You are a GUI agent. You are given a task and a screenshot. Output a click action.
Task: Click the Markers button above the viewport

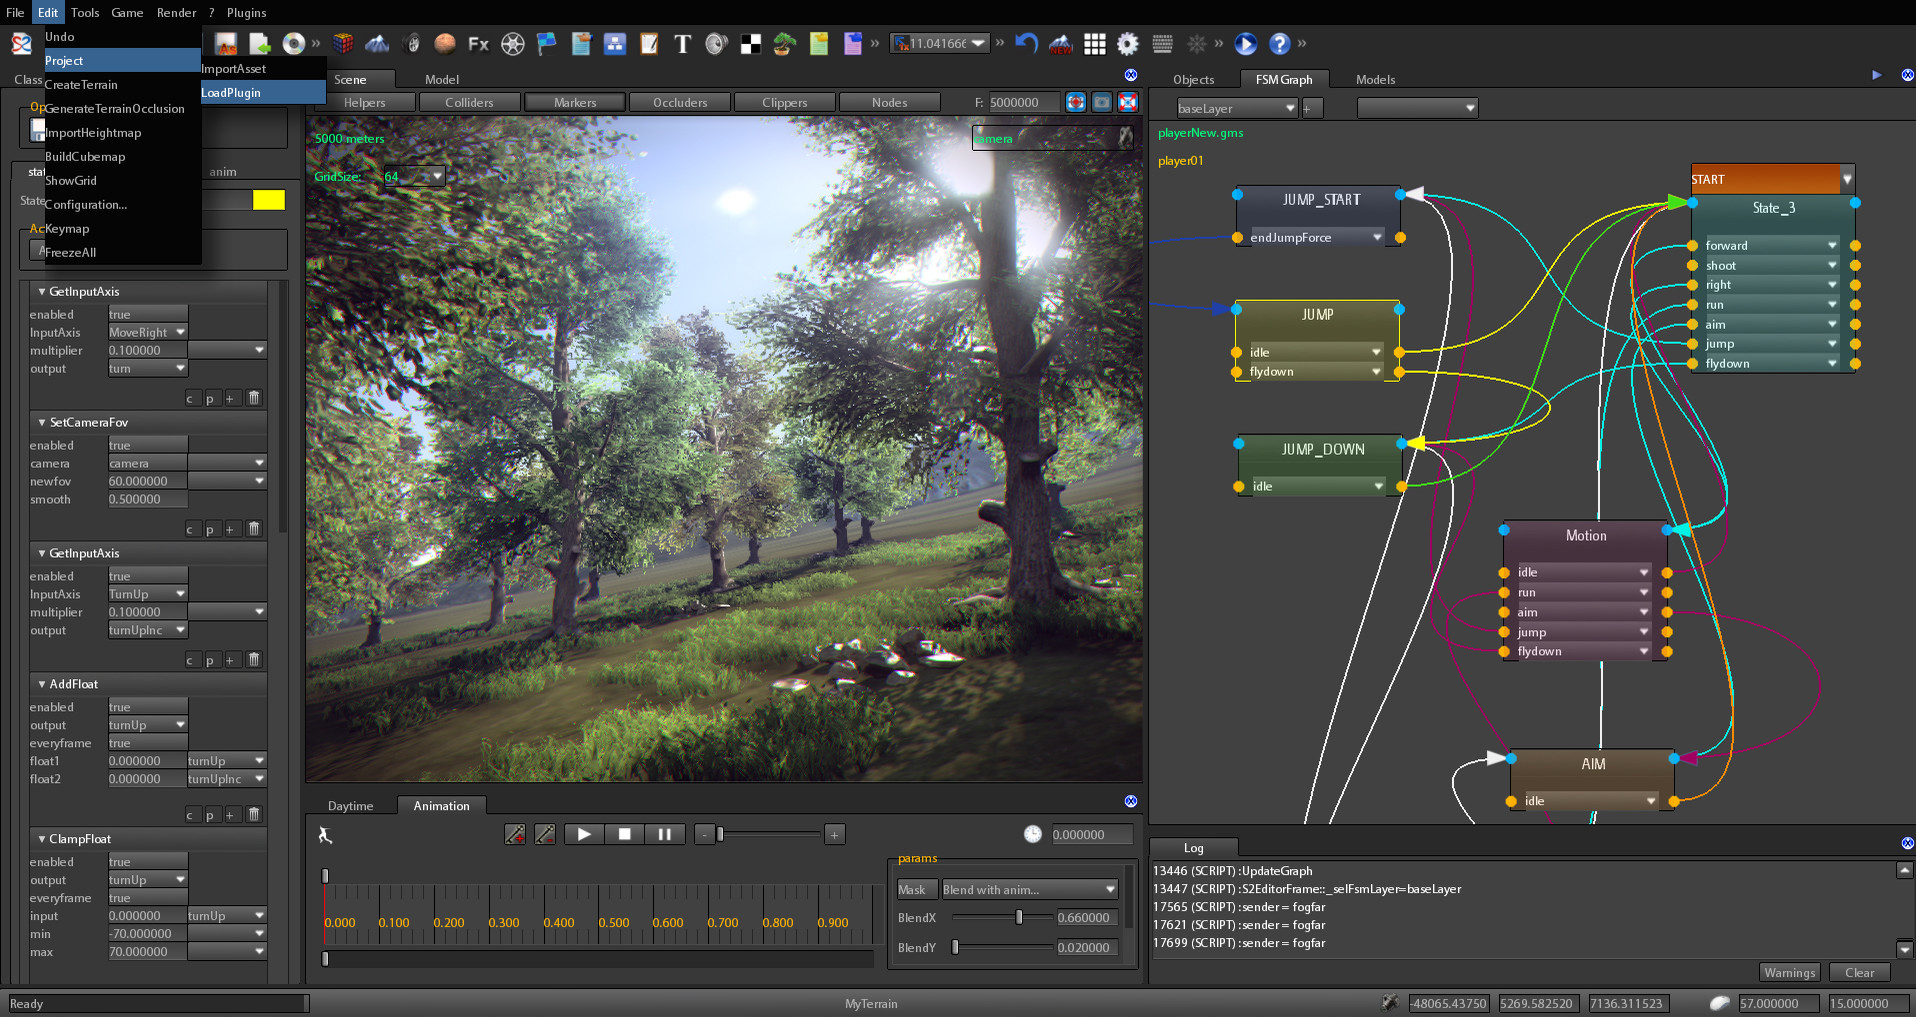[575, 101]
